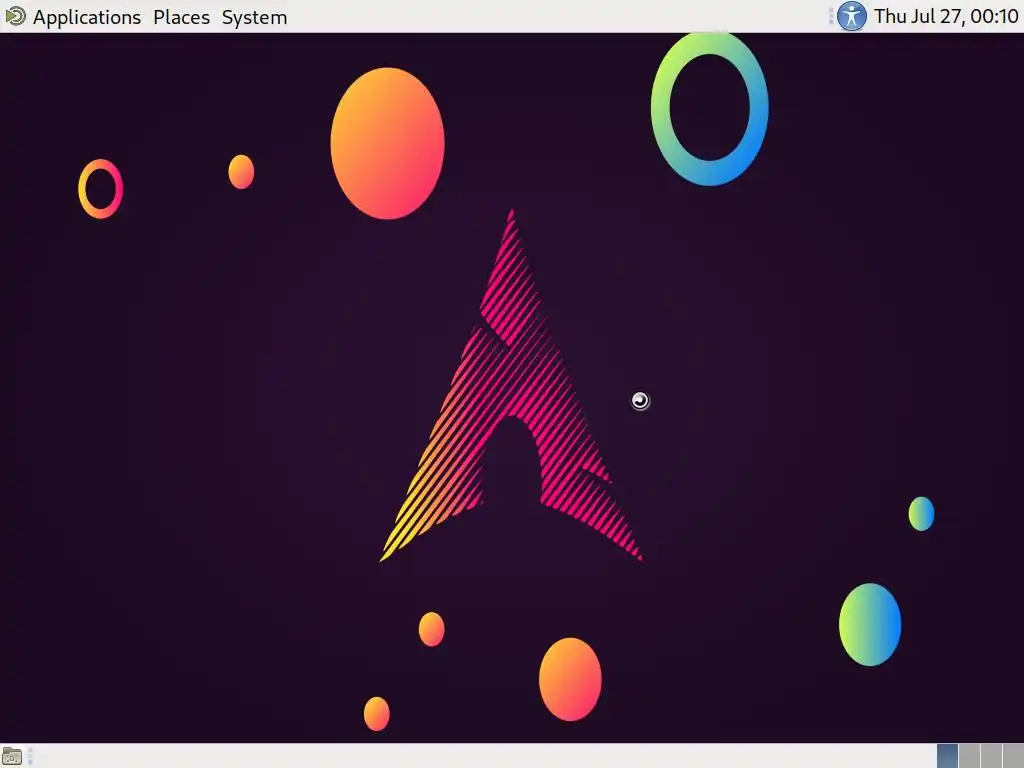Open the accessibility icon in top panel
Screen dimensions: 1024x768
(x=852, y=16)
